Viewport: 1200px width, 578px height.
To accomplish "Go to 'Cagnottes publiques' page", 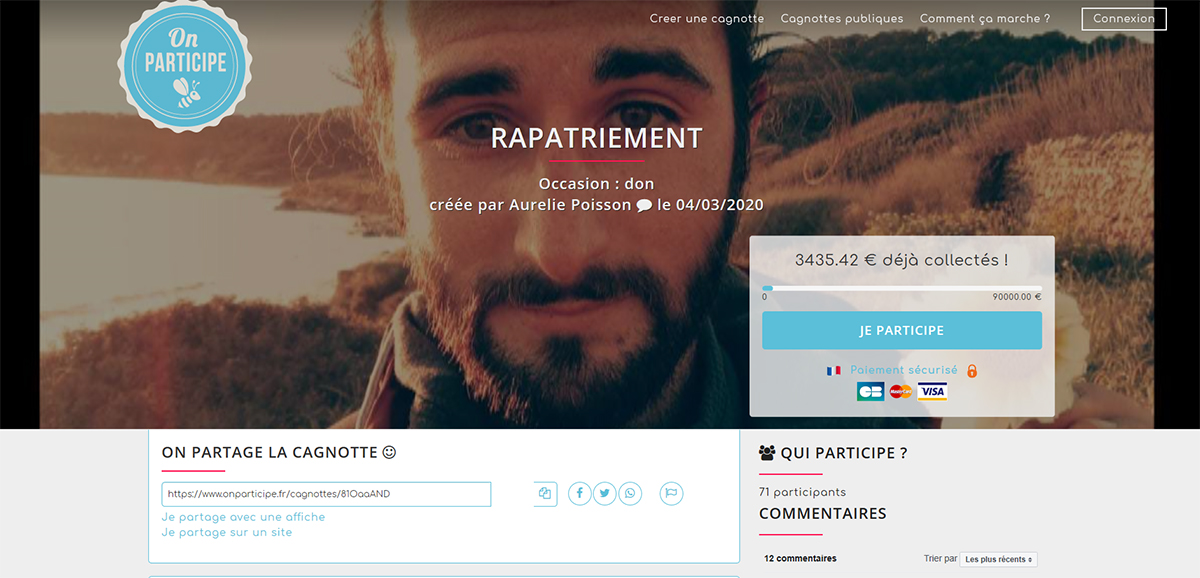I will 842,18.
